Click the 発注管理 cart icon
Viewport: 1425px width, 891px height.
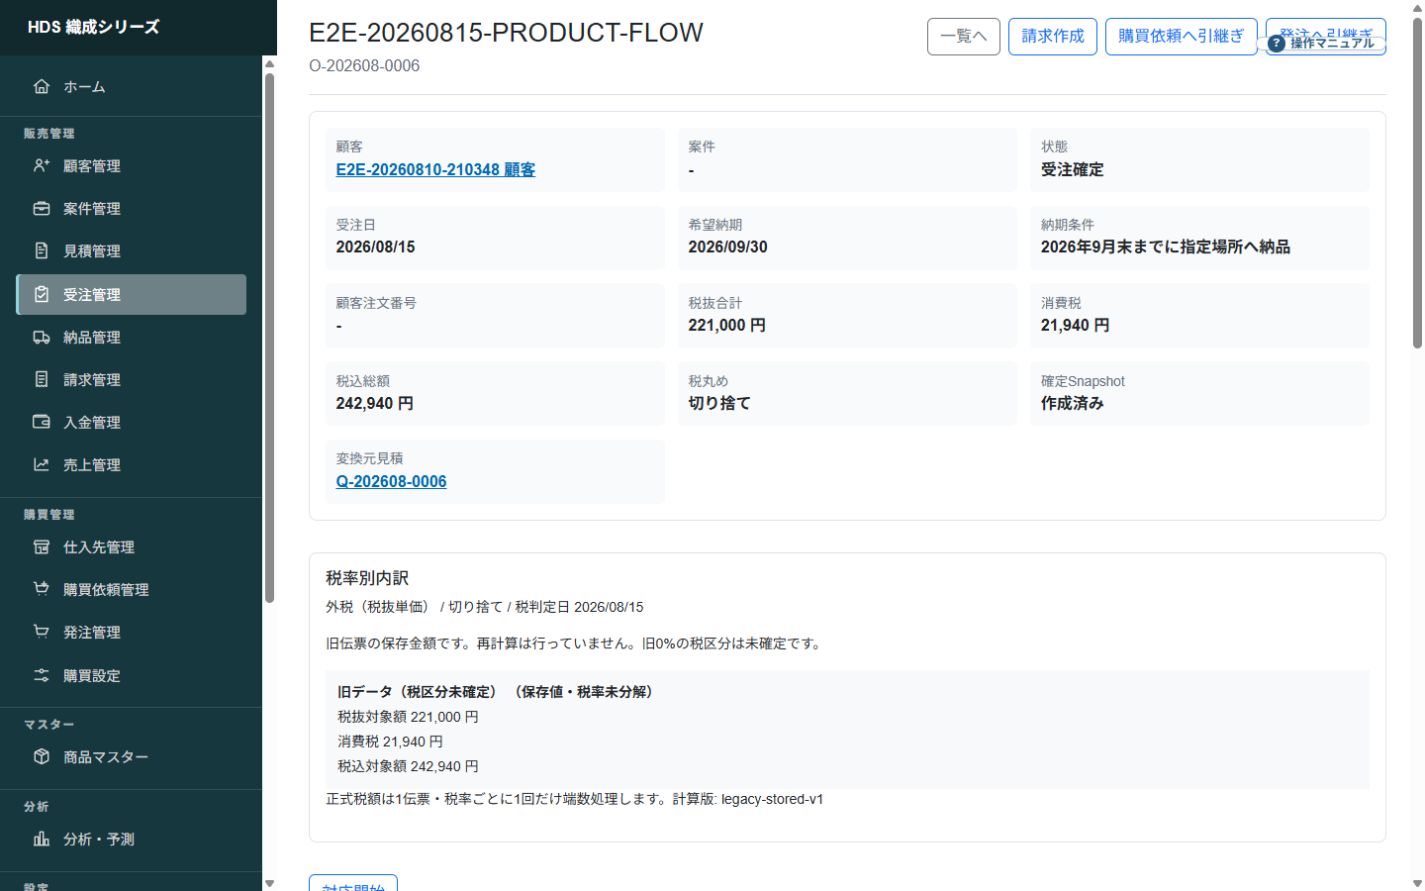(x=41, y=632)
